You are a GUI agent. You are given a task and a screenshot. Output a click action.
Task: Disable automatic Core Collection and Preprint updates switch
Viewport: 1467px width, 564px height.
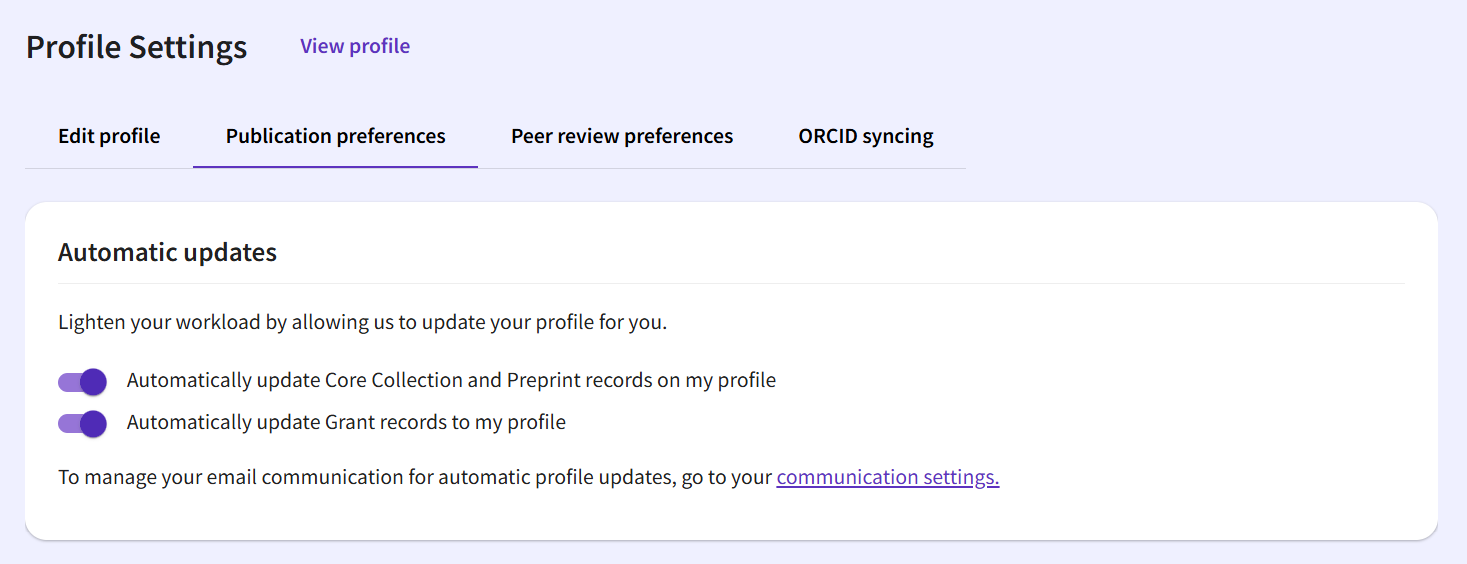tap(82, 381)
